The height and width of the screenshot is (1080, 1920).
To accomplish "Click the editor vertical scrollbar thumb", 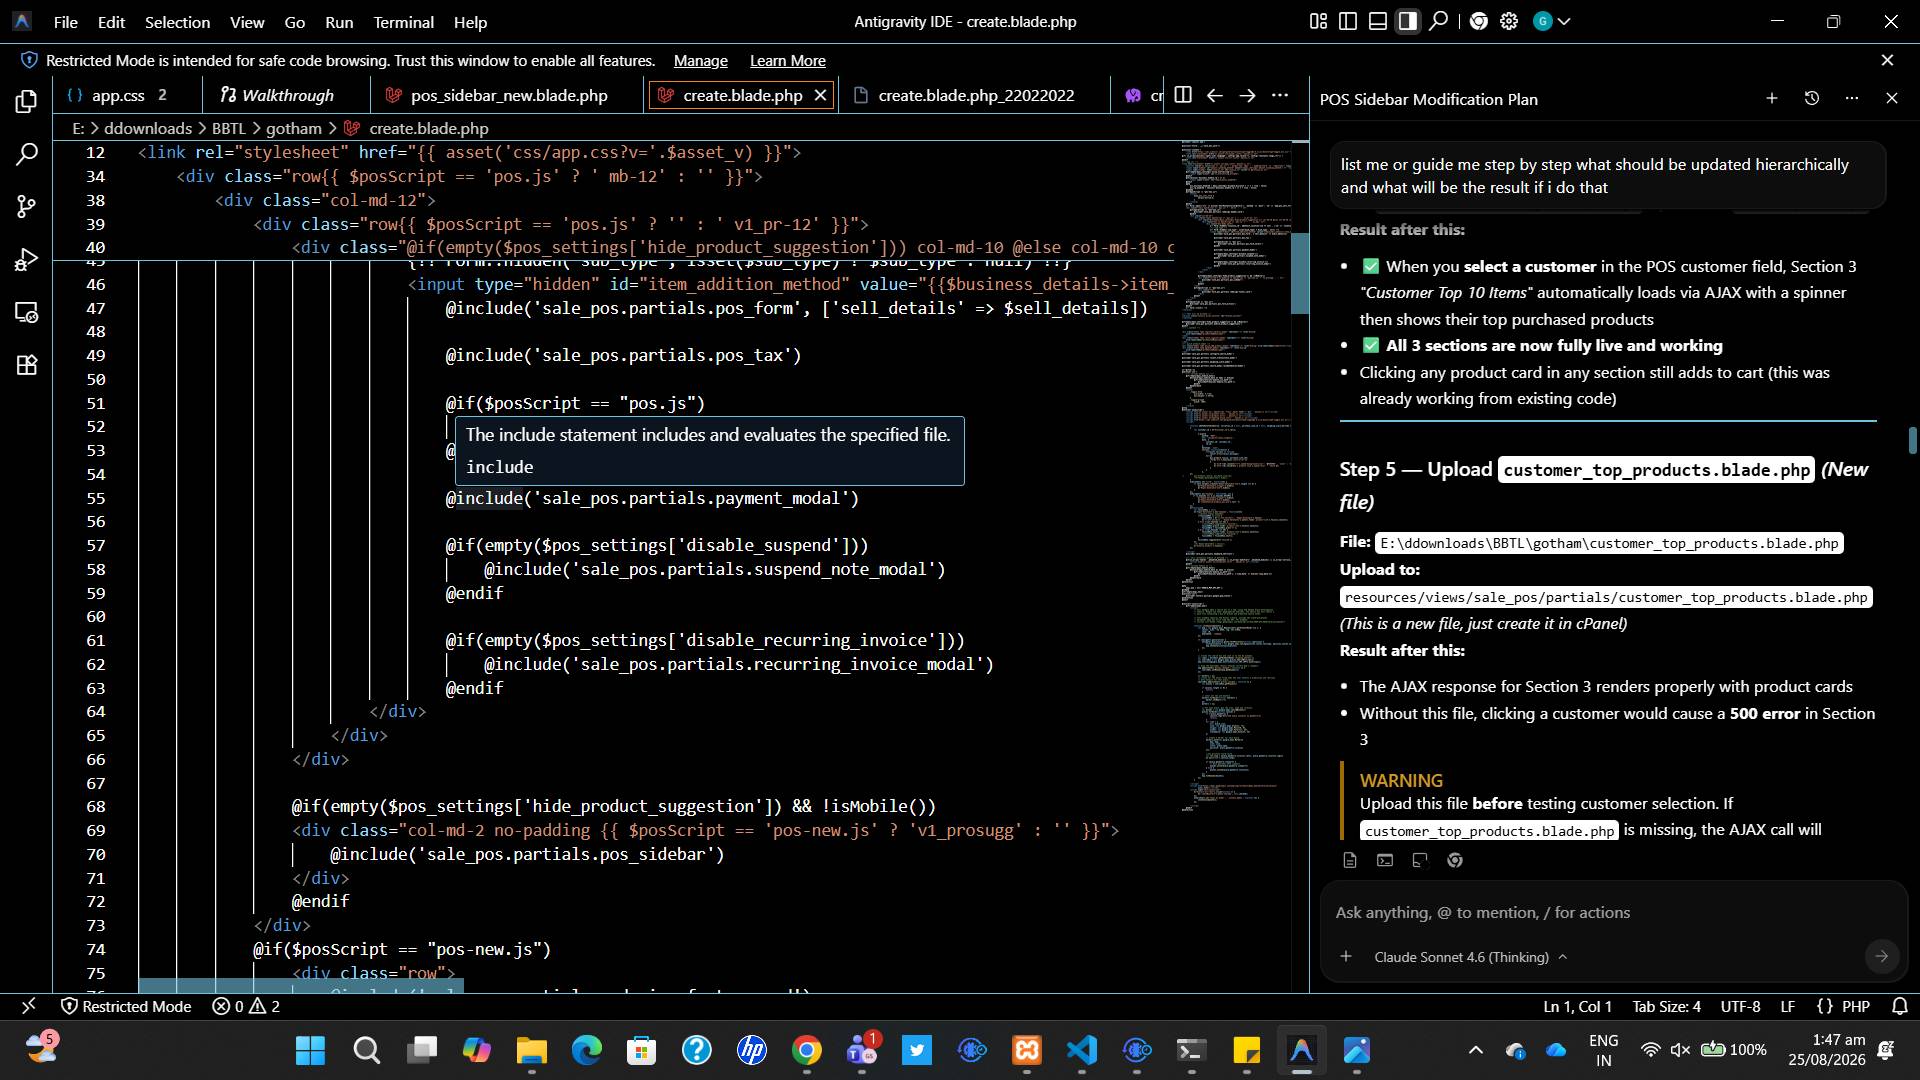I will click(x=1300, y=272).
